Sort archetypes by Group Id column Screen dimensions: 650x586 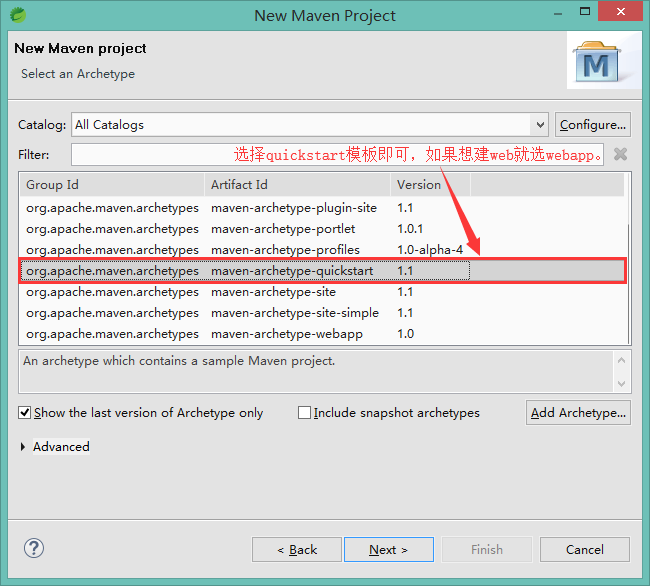pos(110,185)
